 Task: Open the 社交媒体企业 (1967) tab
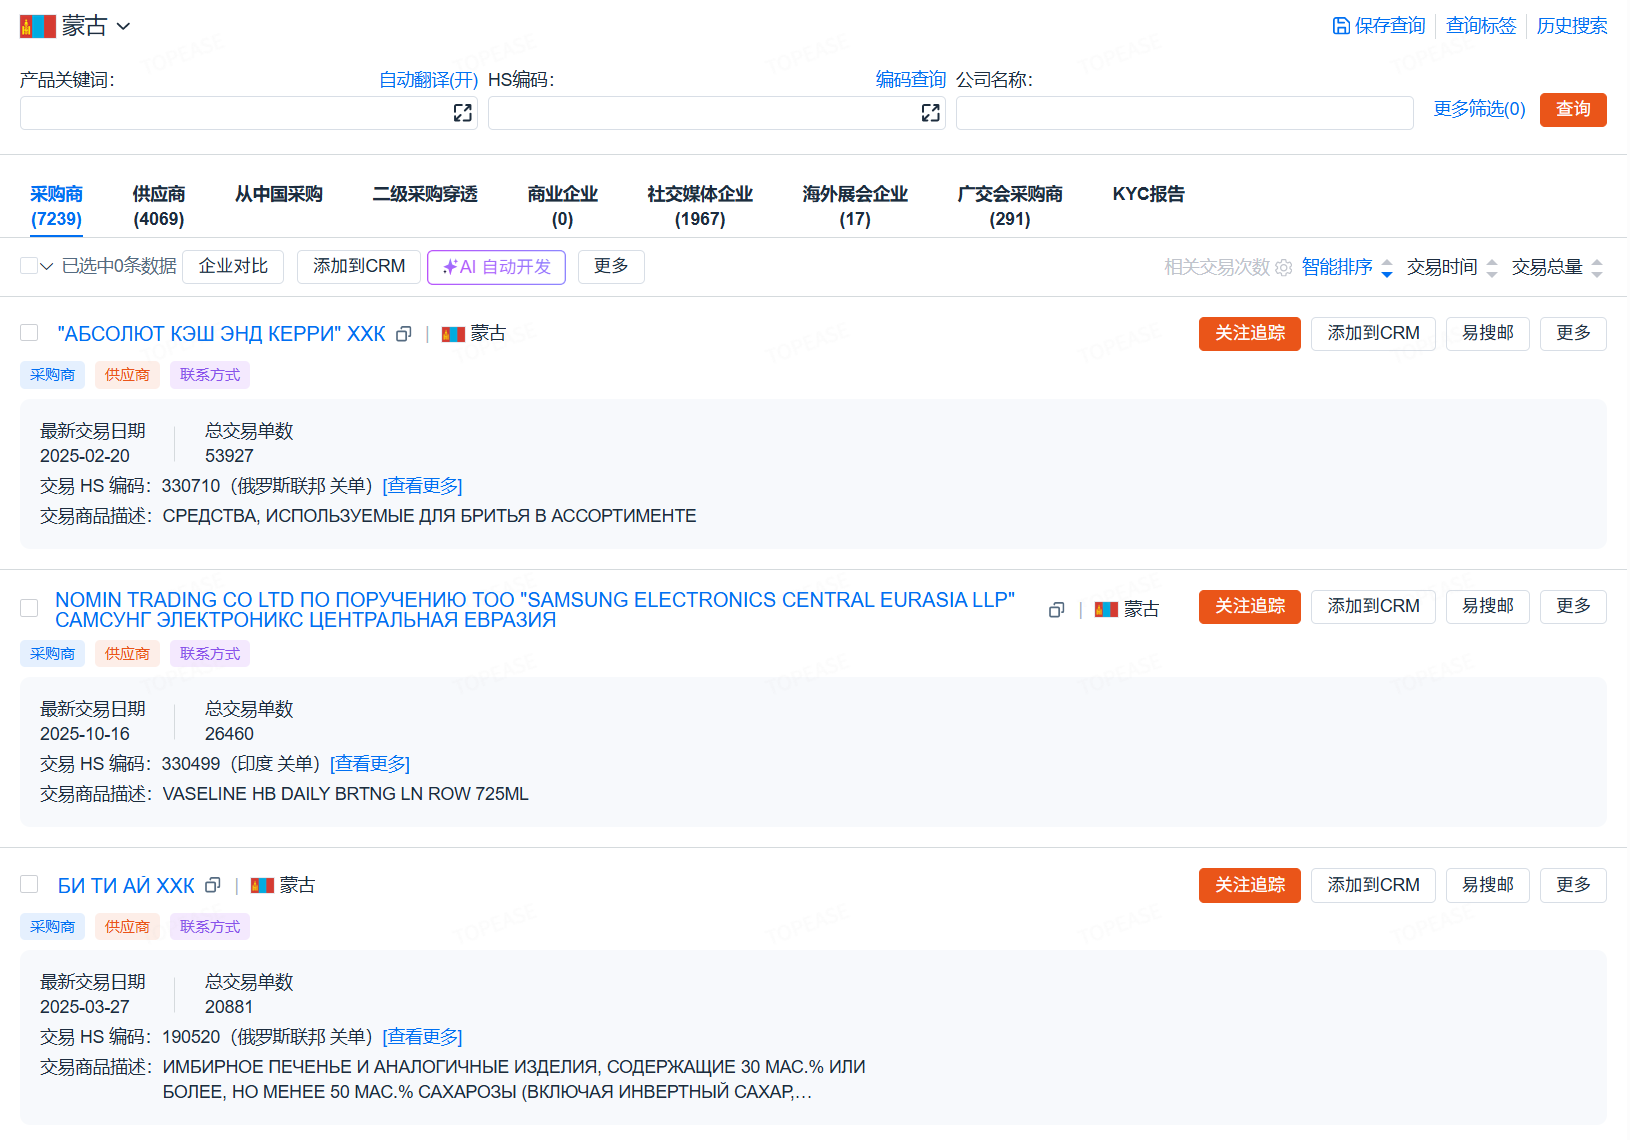[699, 206]
